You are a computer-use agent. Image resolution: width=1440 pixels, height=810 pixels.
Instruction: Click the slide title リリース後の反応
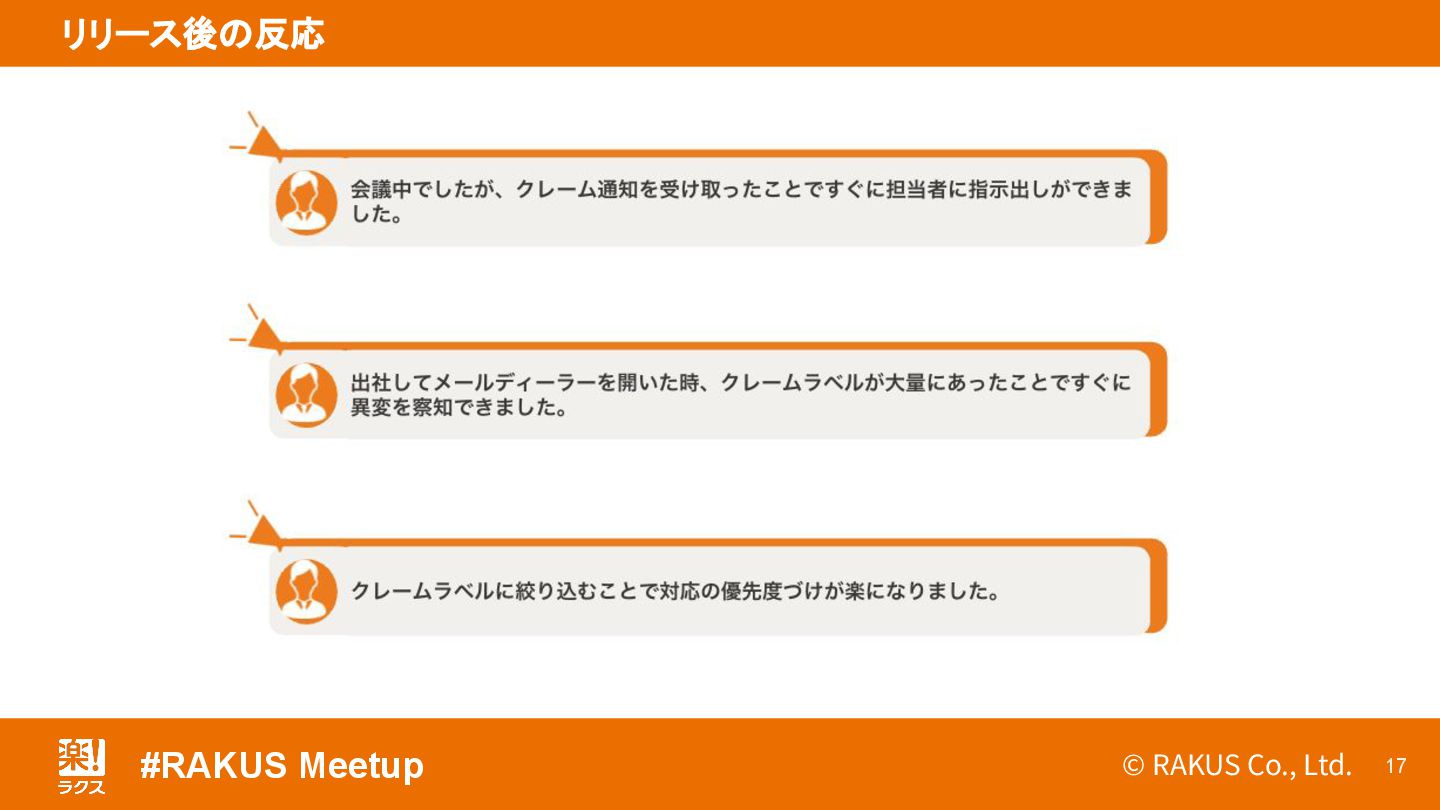pyautogui.click(x=192, y=34)
